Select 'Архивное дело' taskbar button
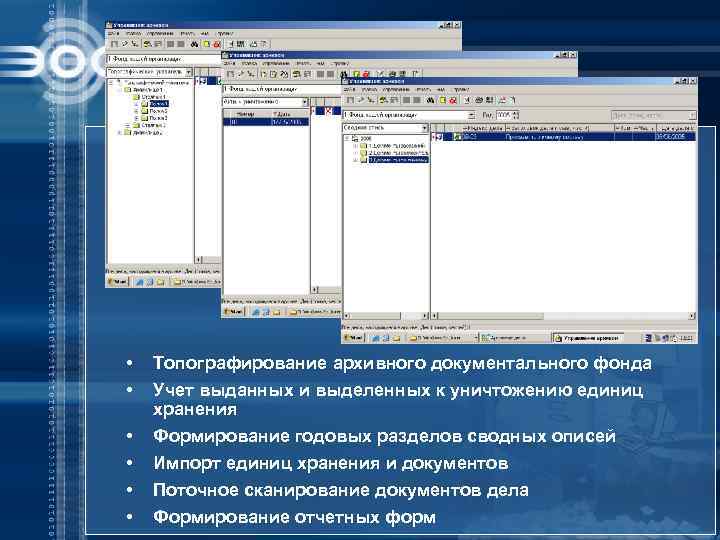Screen dimensions: 720x540 point(513,338)
